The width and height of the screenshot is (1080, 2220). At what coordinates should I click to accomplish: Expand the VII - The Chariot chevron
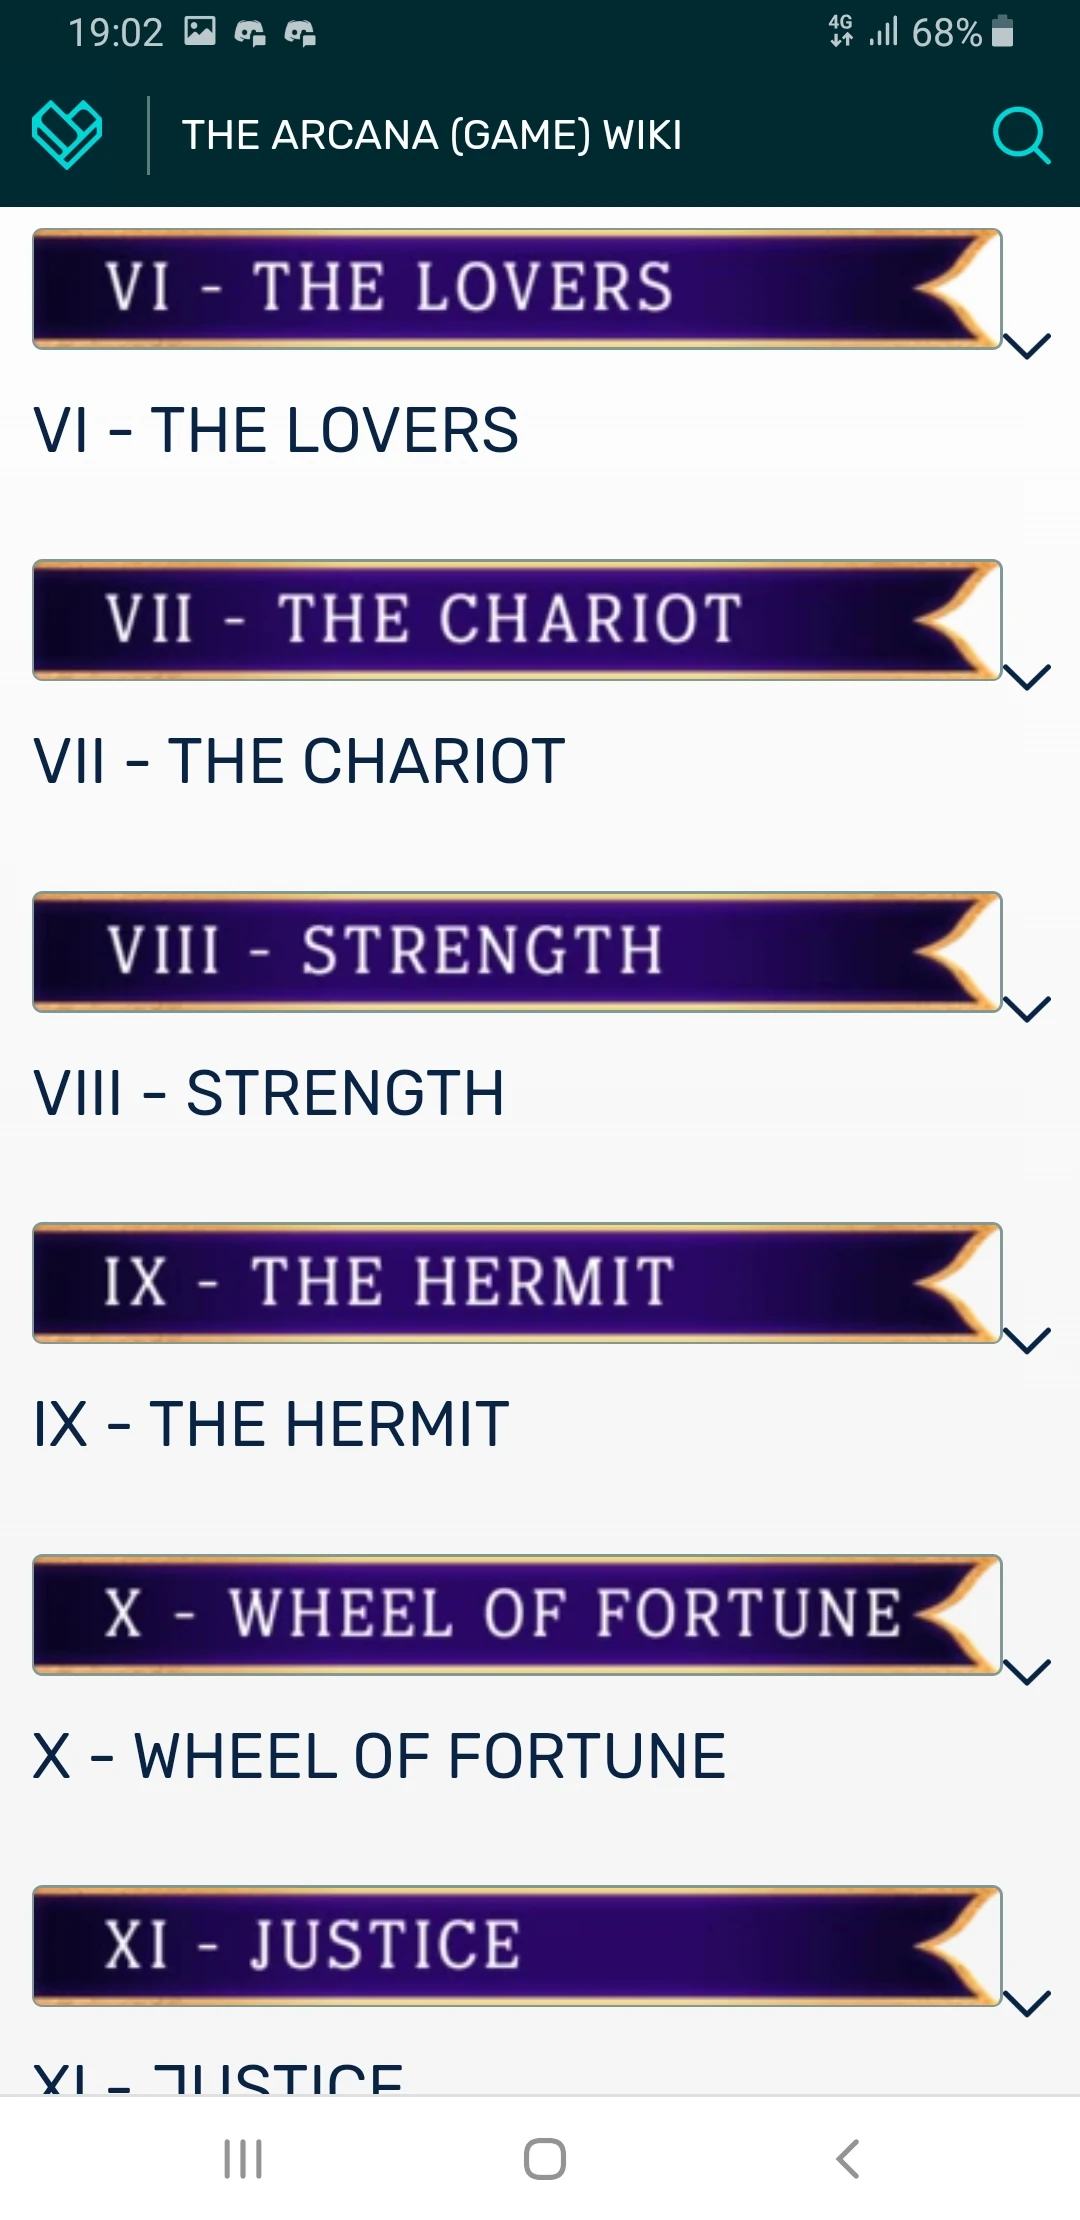coord(1027,677)
